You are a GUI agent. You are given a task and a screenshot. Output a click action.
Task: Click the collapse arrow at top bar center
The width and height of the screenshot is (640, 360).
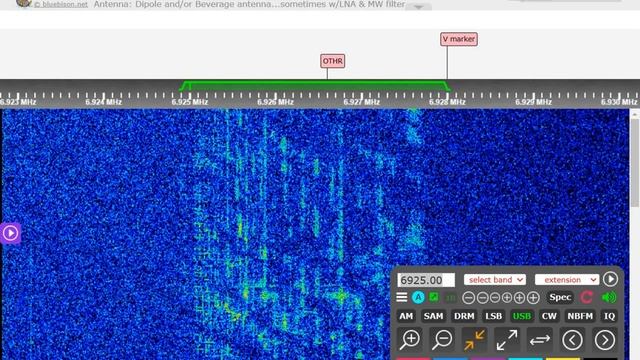(x=418, y=7)
